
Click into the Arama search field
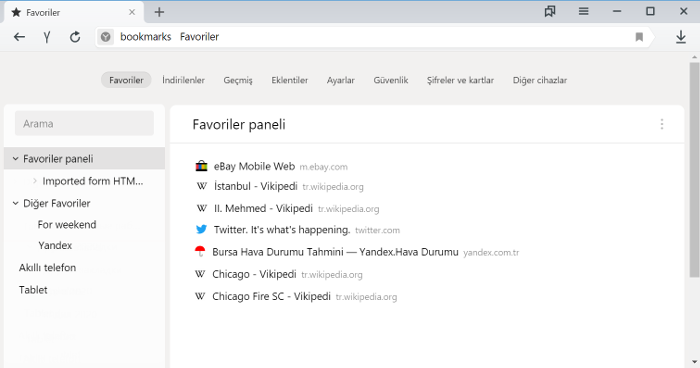coord(84,124)
